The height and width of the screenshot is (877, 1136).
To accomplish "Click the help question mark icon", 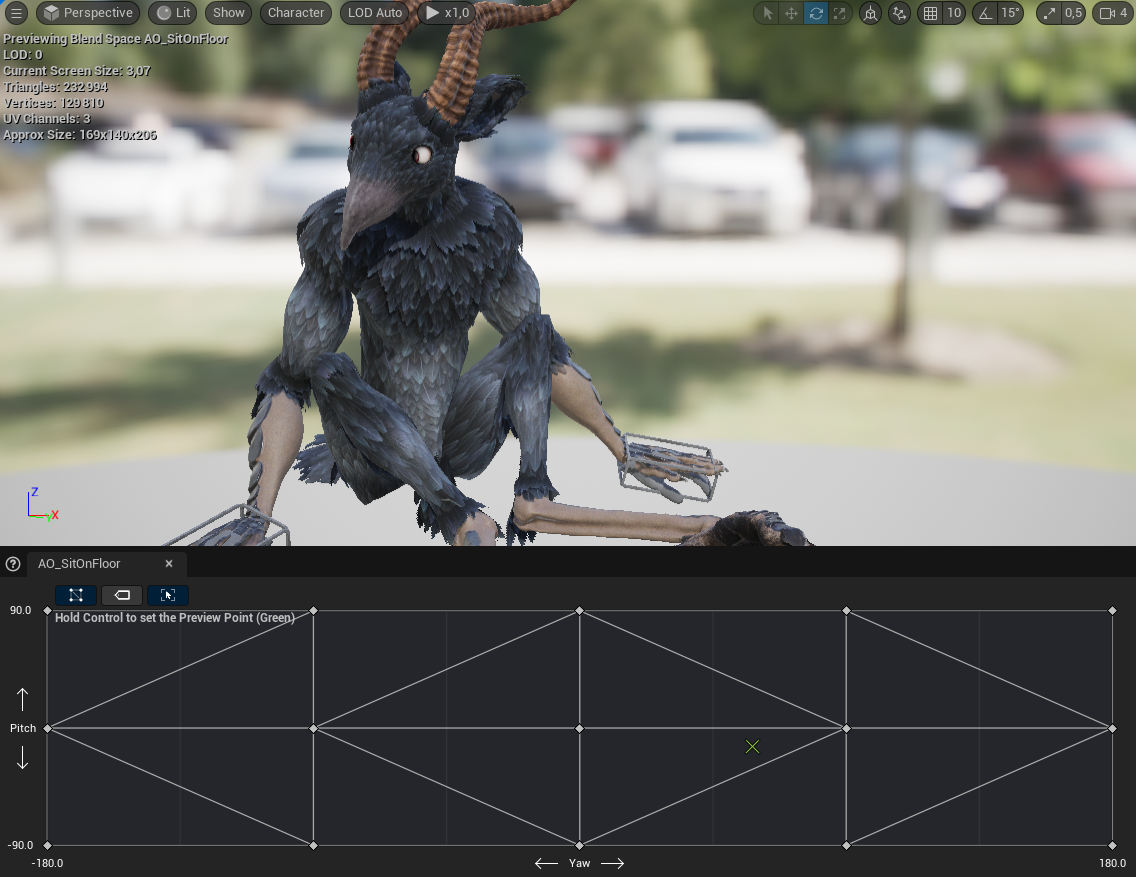I will (13, 564).
